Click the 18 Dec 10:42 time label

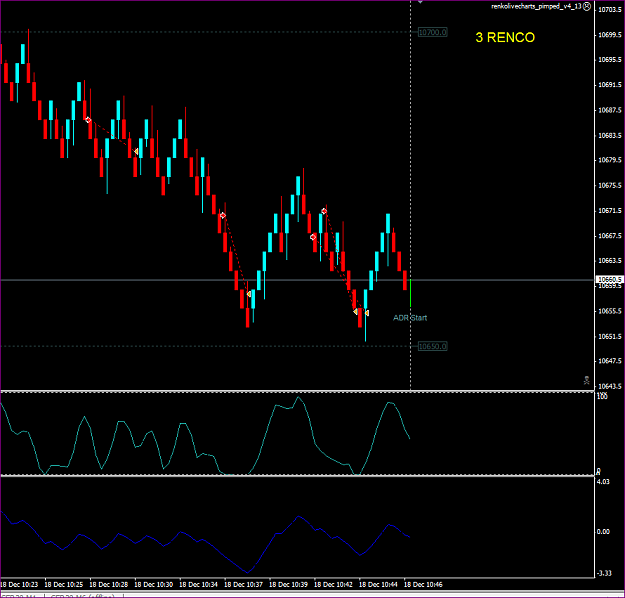(334, 584)
